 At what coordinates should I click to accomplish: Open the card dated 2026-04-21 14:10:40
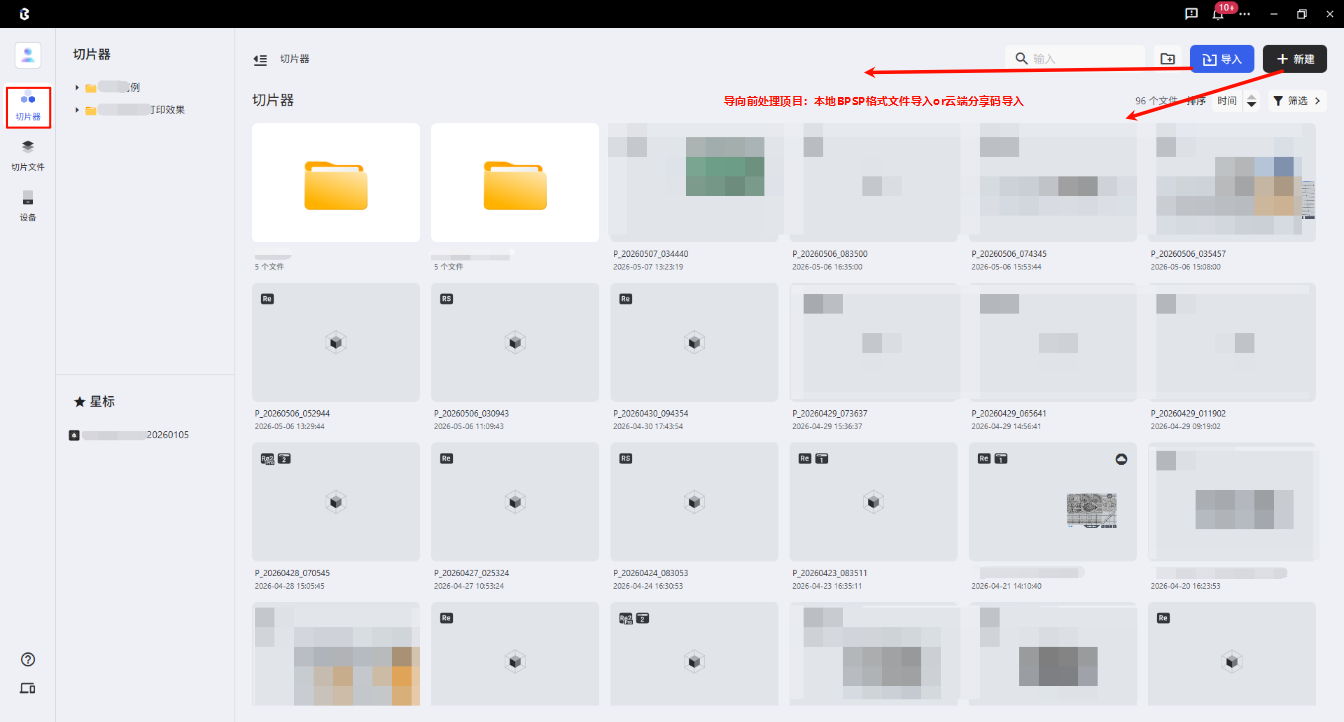tap(1053, 502)
